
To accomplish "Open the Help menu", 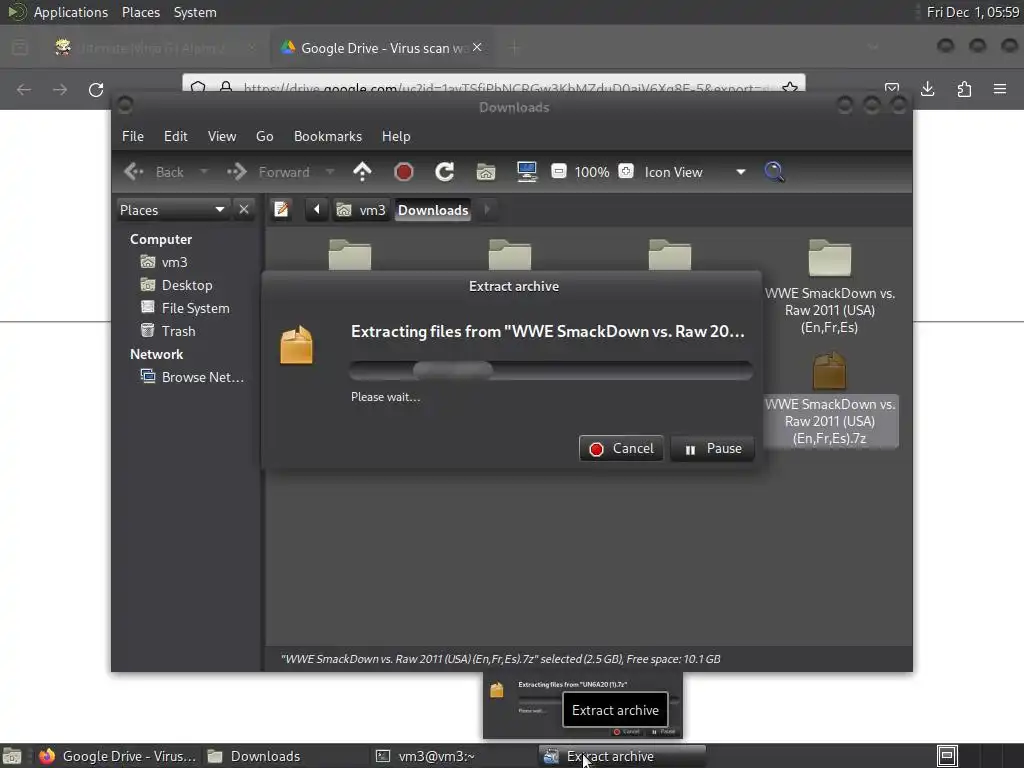I will click(x=396, y=136).
